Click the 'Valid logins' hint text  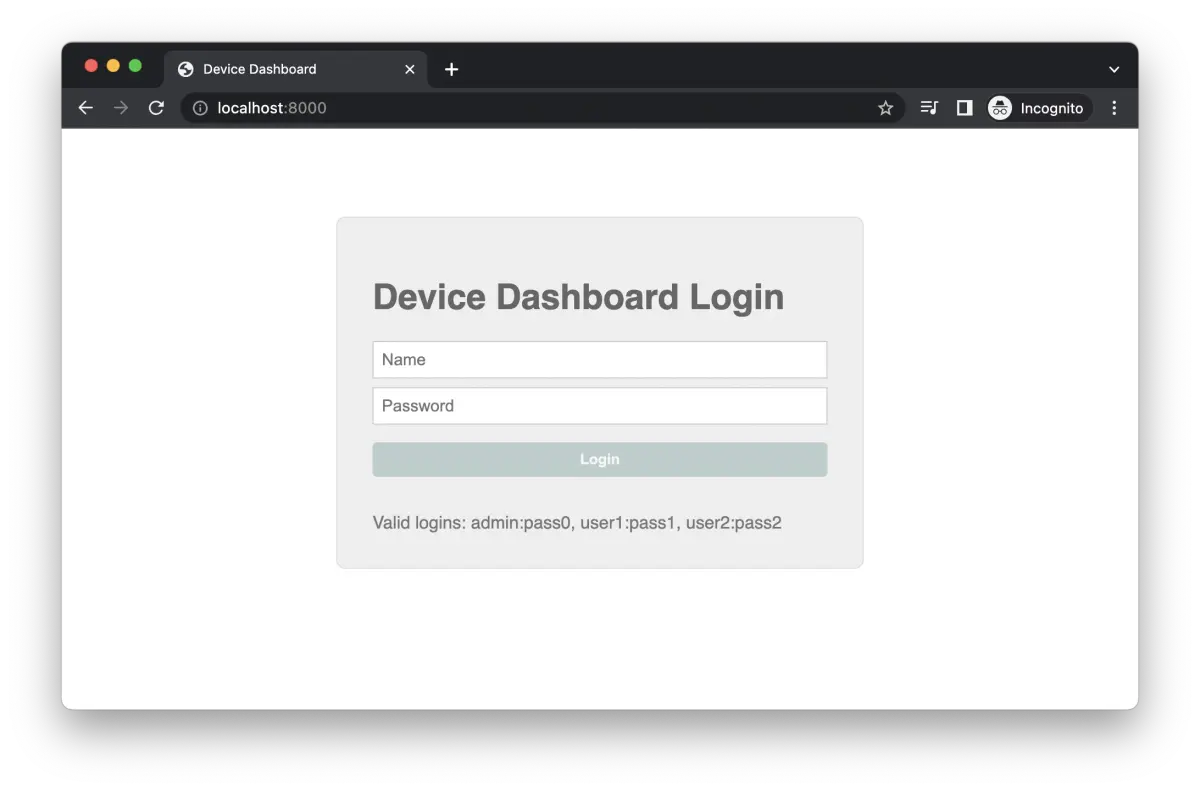point(577,522)
